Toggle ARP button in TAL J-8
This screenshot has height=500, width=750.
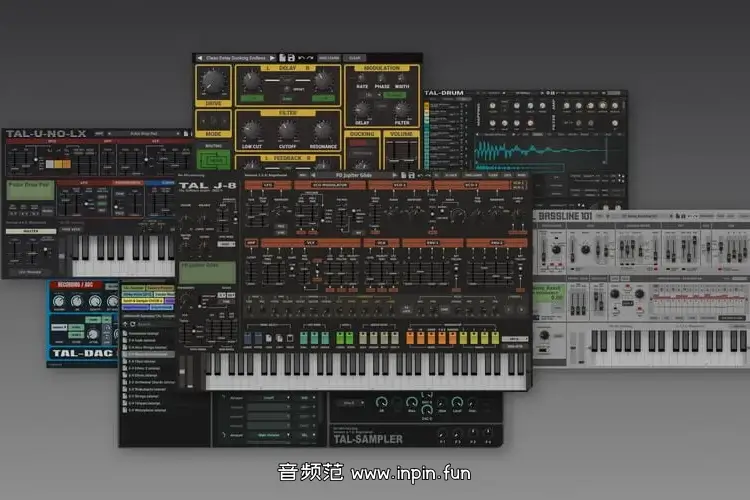pyautogui.click(x=251, y=243)
